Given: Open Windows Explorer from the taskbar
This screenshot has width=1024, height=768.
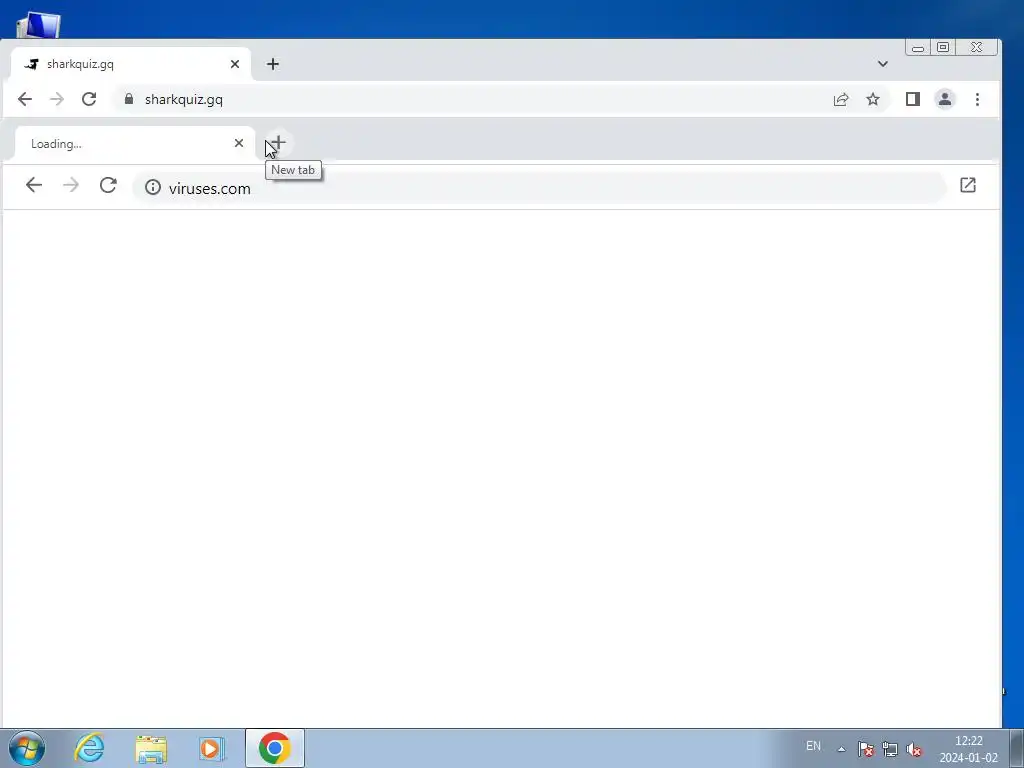Looking at the screenshot, I should [x=151, y=748].
